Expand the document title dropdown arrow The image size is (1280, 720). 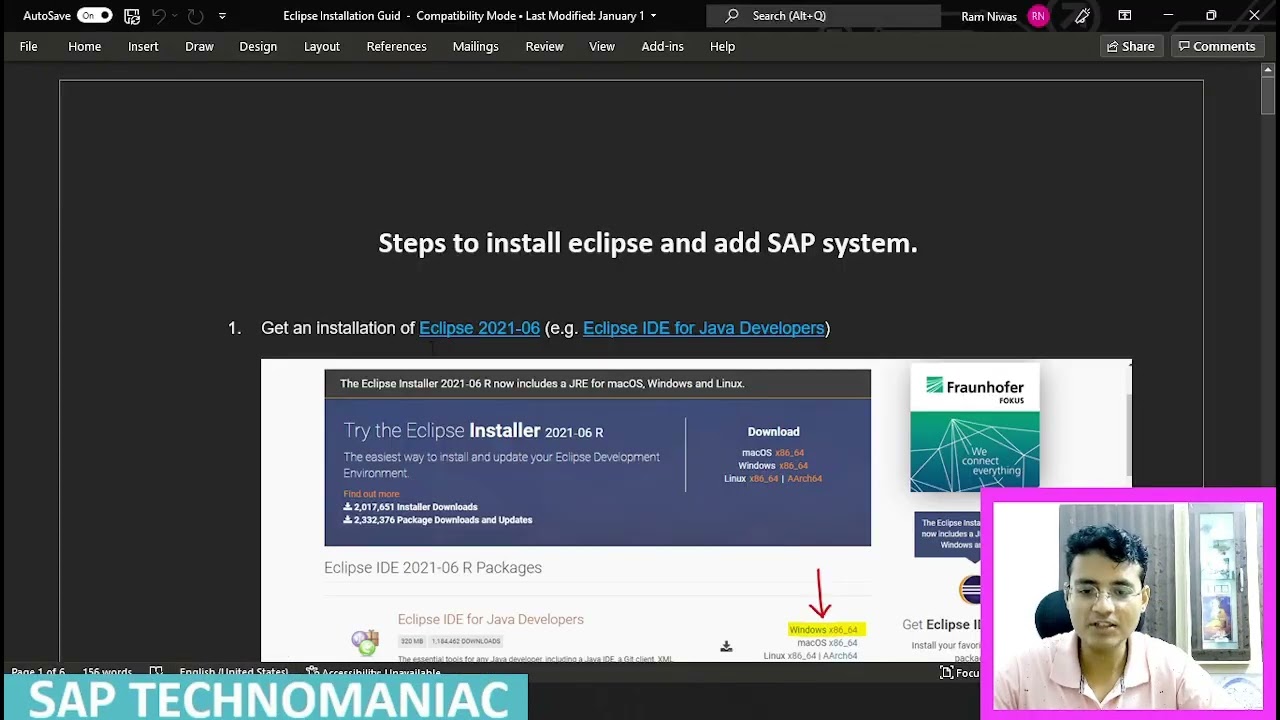click(x=653, y=15)
